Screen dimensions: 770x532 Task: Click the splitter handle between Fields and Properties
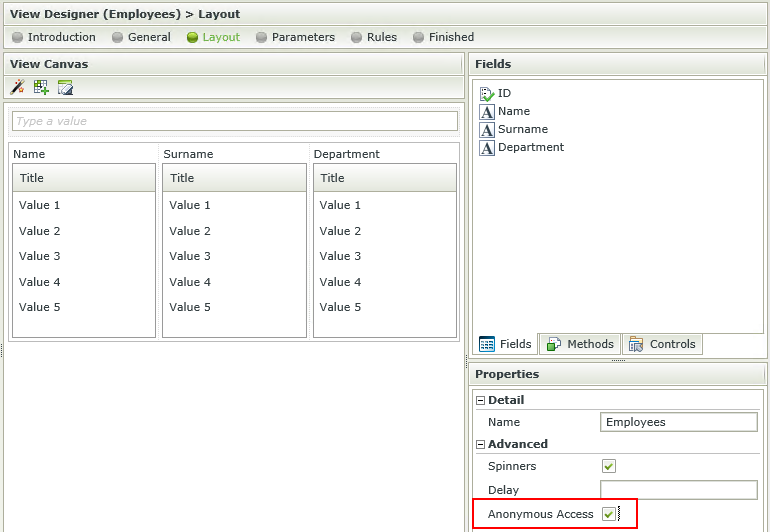pyautogui.click(x=618, y=361)
